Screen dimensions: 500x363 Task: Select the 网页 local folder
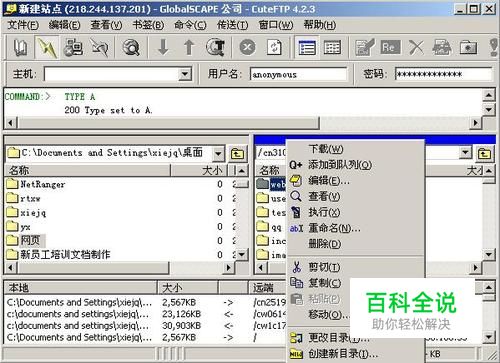pos(26,240)
